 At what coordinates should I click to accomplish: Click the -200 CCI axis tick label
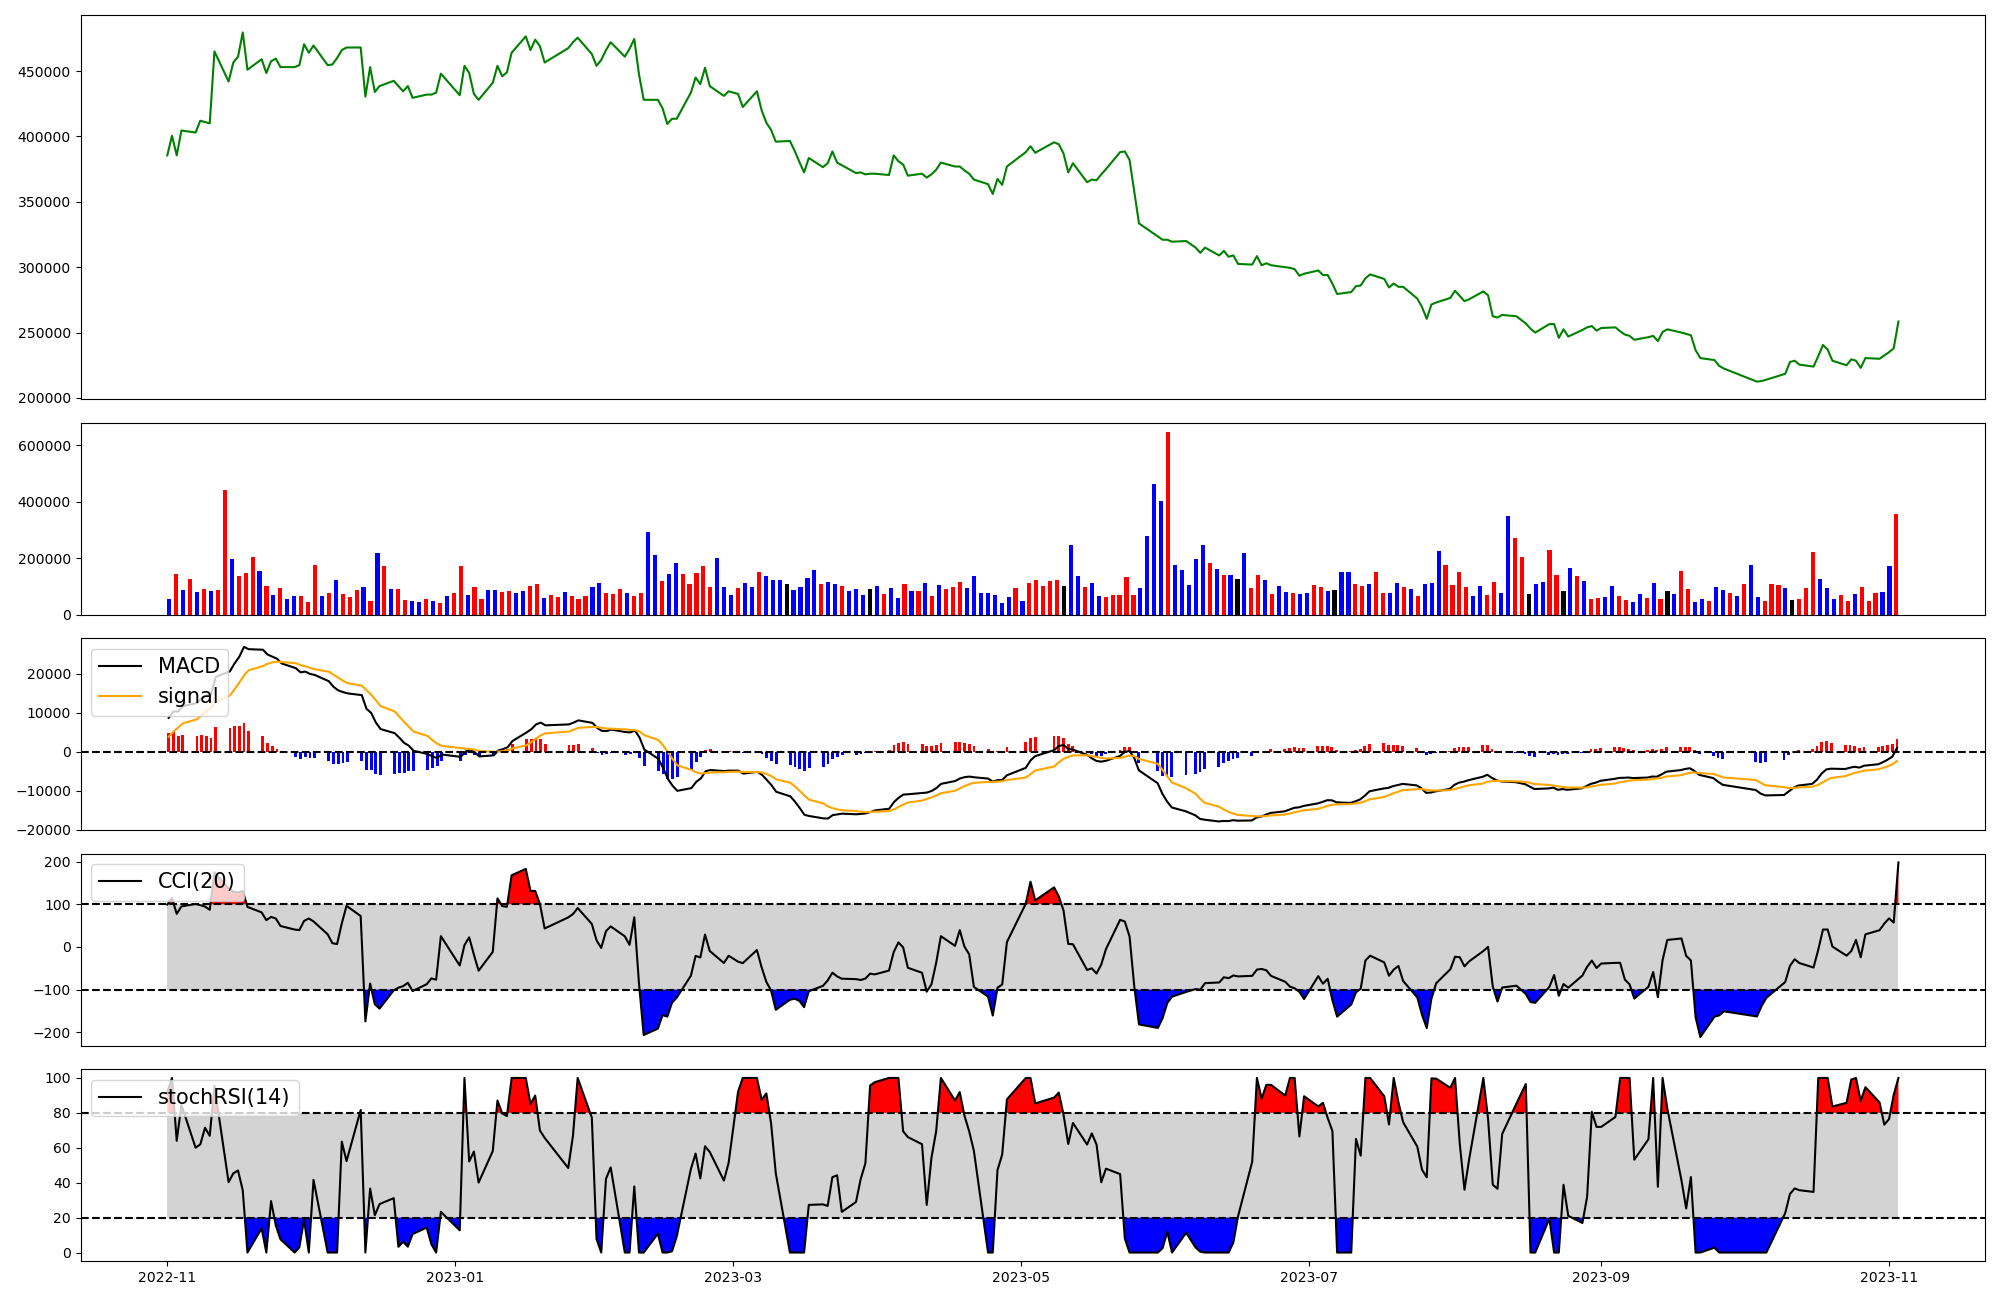[52, 1033]
